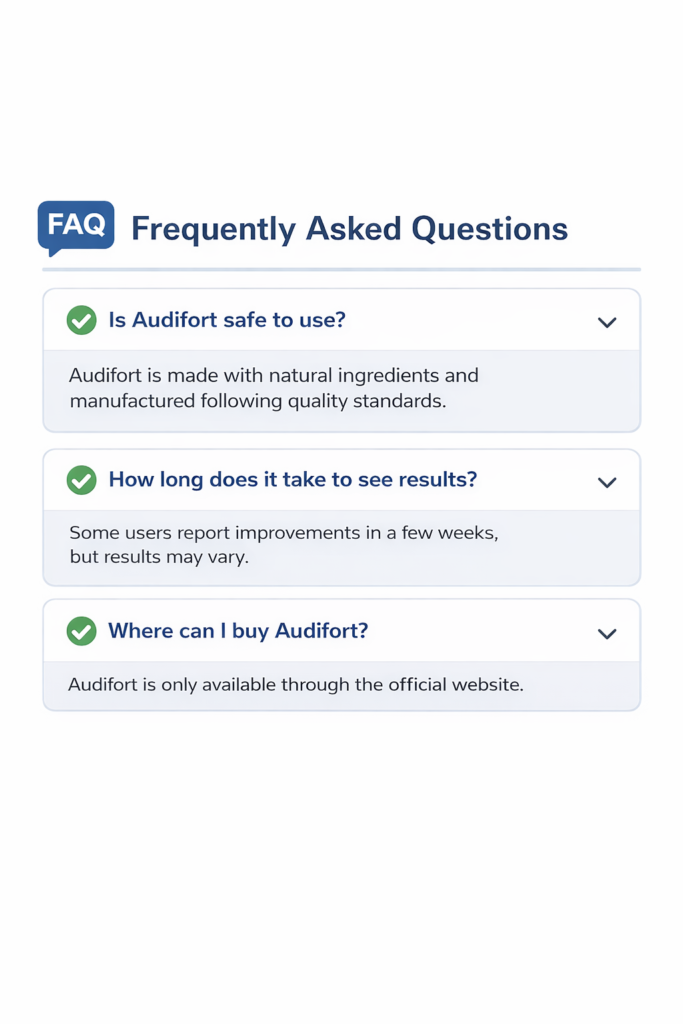The height and width of the screenshot is (1024, 683).
Task: Collapse the "Where can I buy Audifort?" chevron
Action: pyautogui.click(x=606, y=634)
